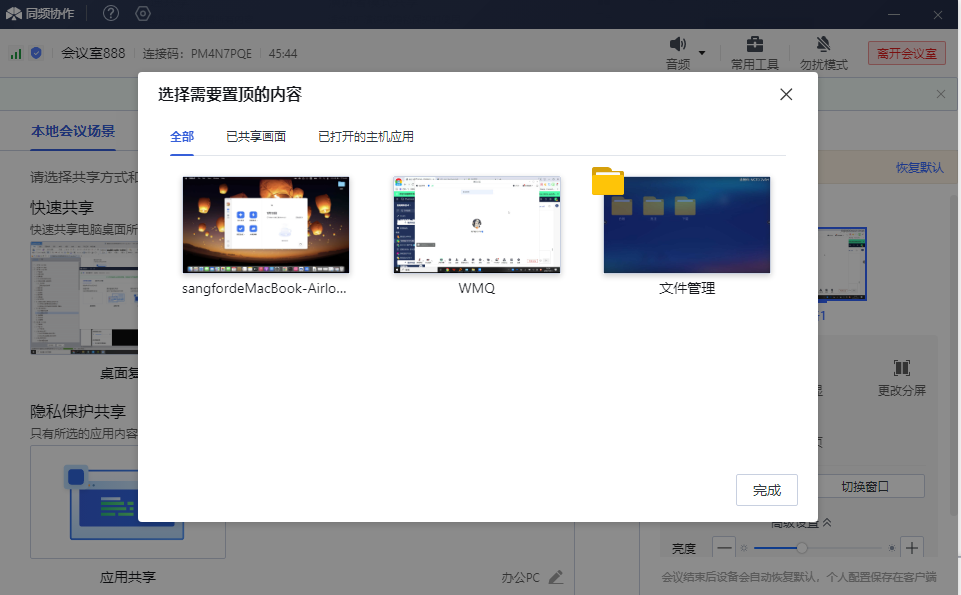Switch to the 已打开的主机应用 tab
This screenshot has height=595, width=961.
coord(366,137)
